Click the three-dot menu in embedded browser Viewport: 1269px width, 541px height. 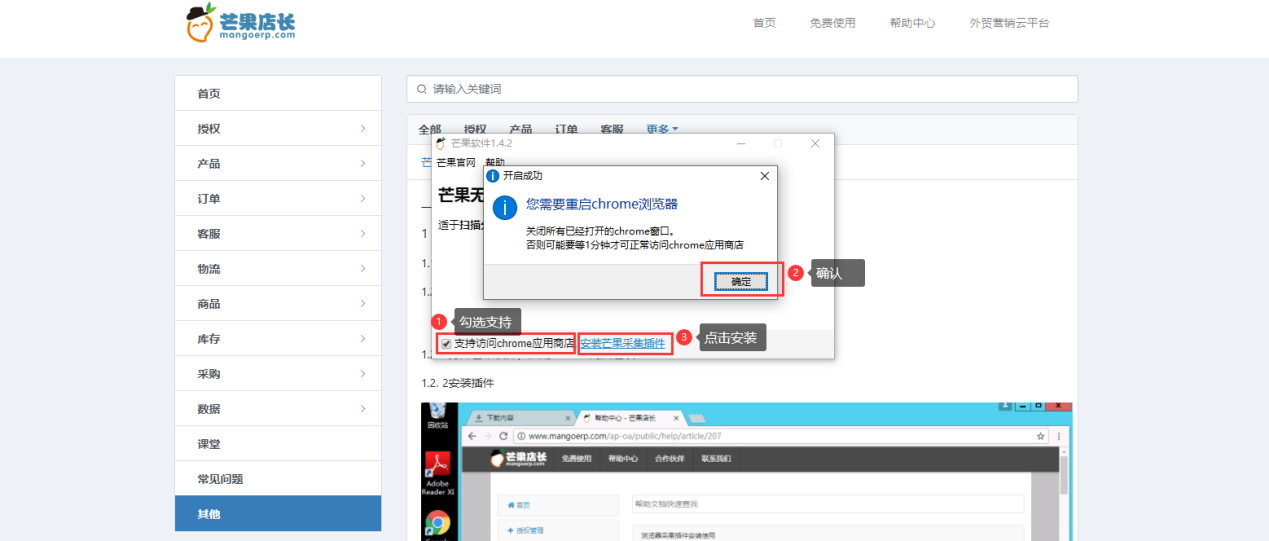pyautogui.click(x=1058, y=437)
